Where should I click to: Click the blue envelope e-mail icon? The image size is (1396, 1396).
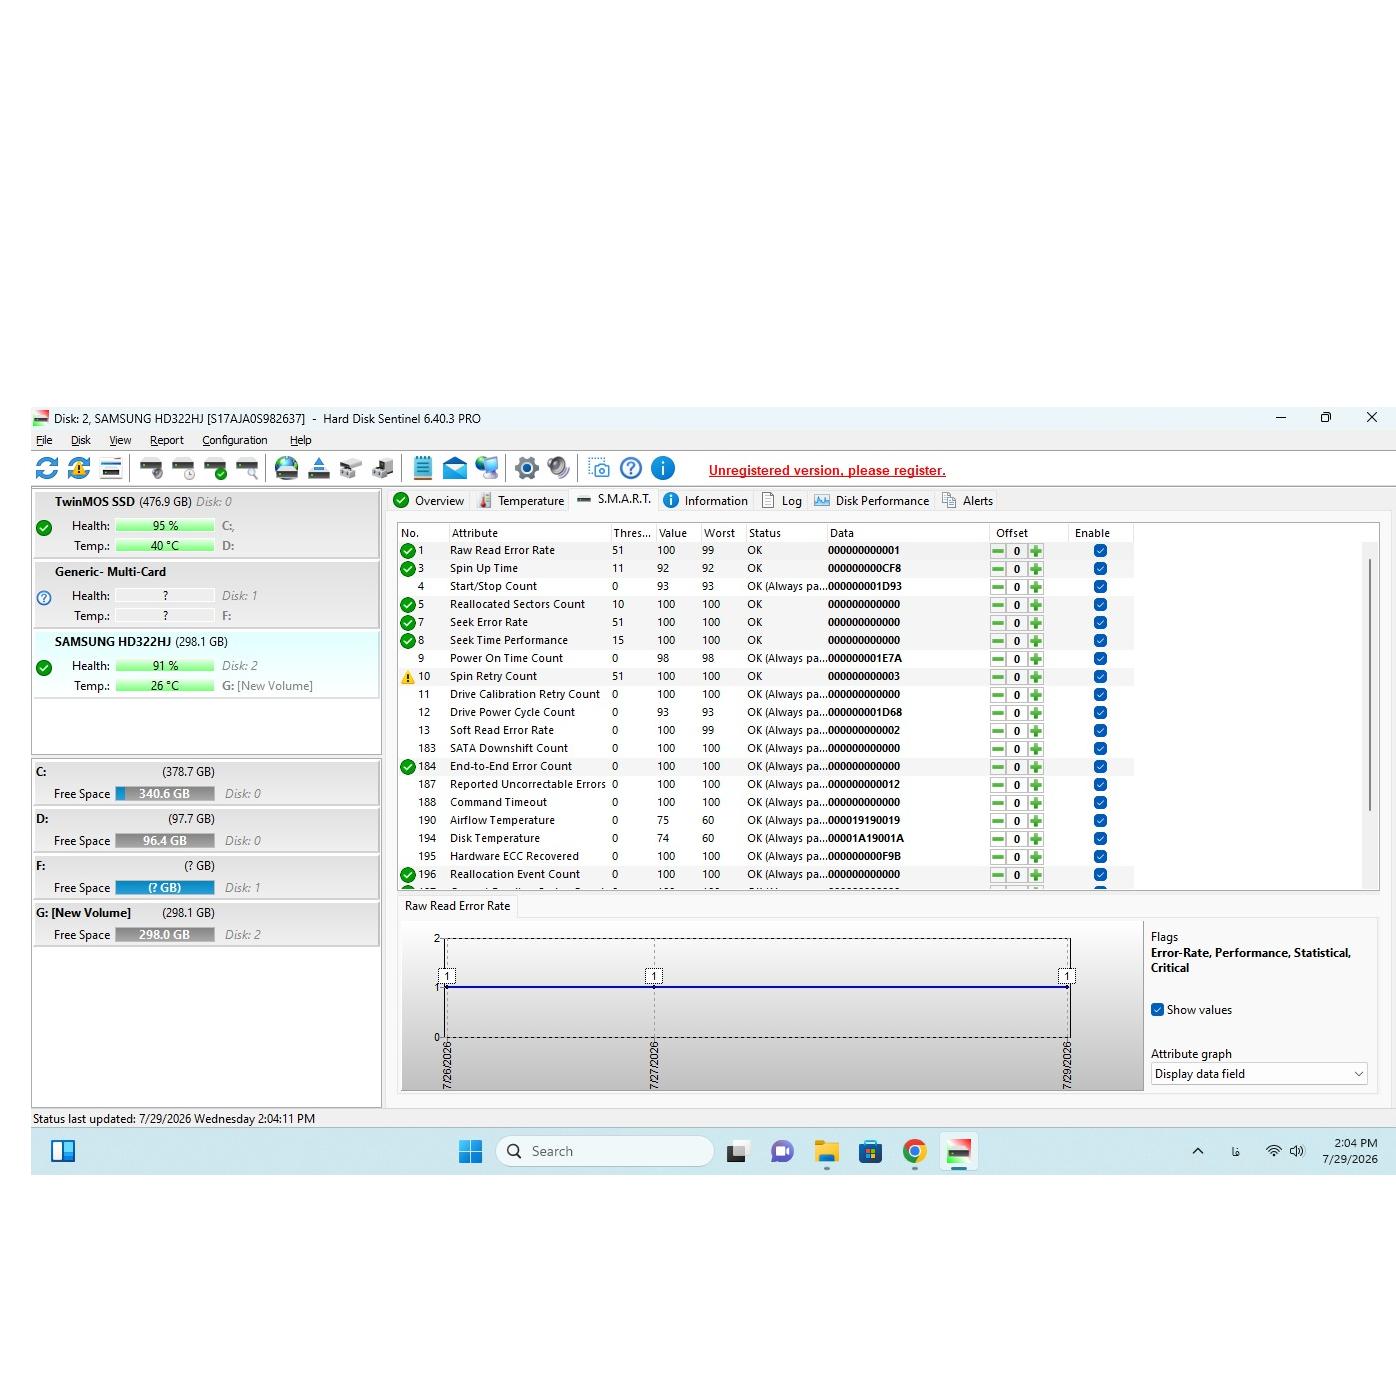coord(455,468)
